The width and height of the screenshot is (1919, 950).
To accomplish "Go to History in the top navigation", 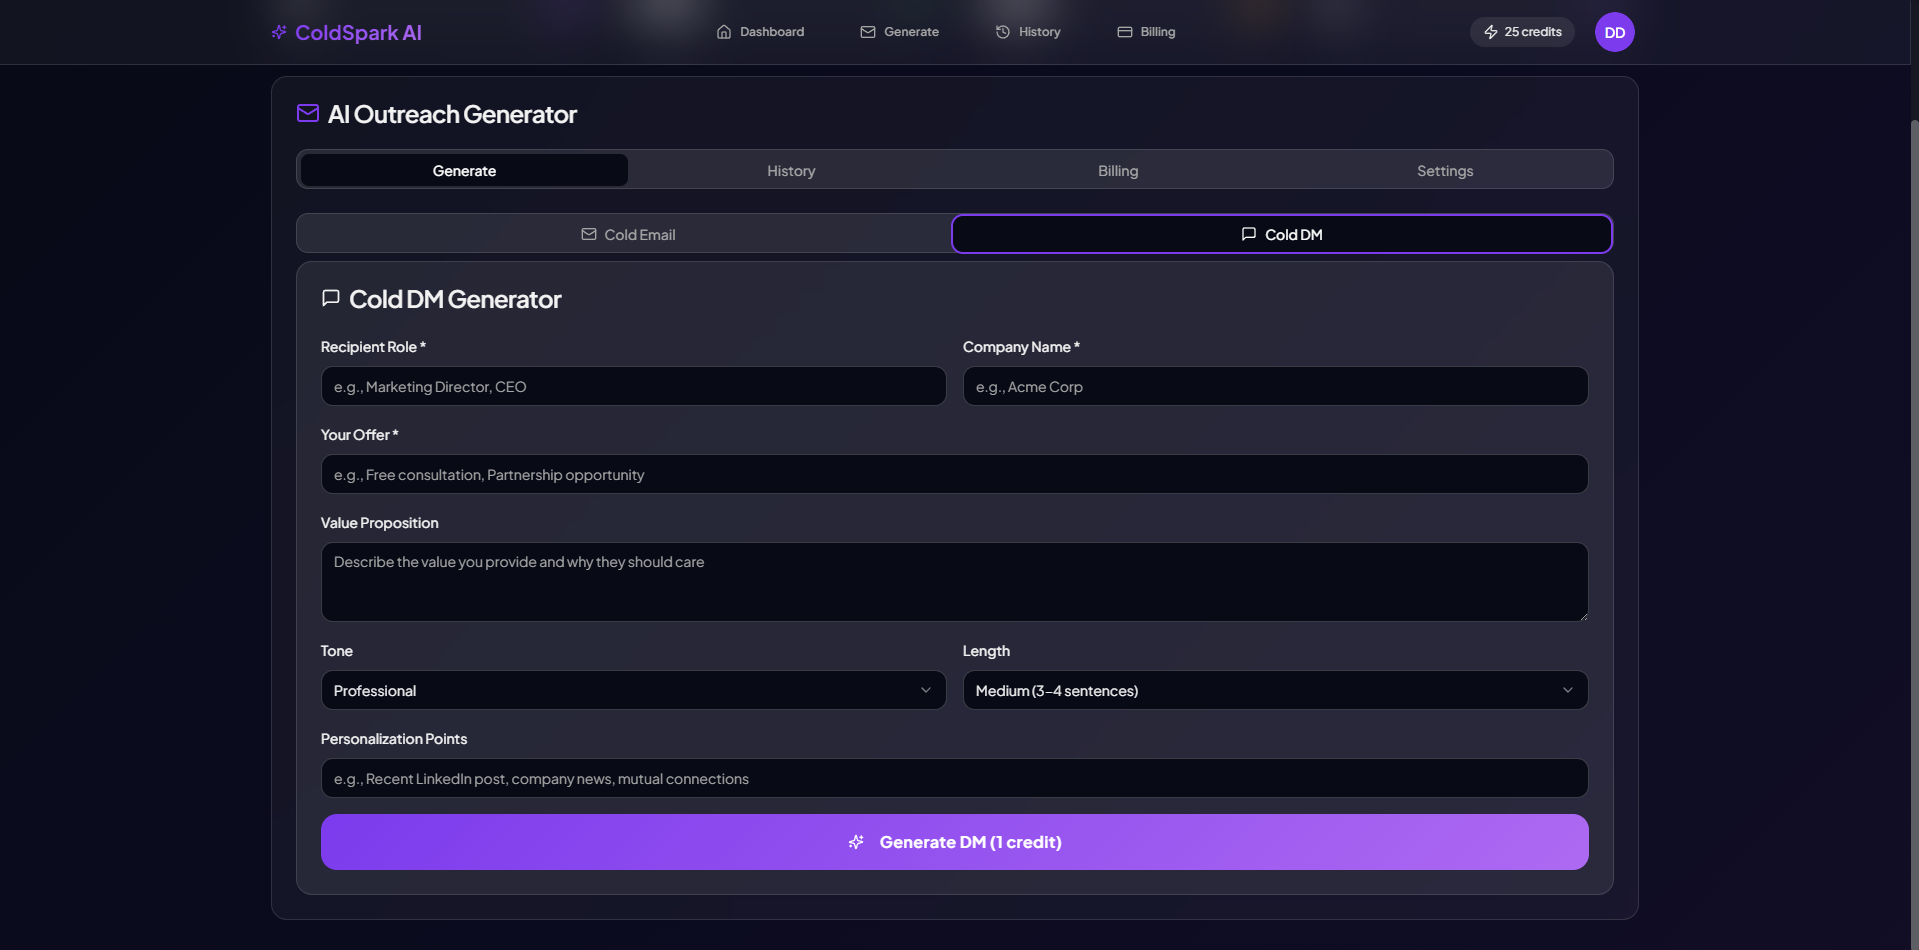I will [1028, 32].
